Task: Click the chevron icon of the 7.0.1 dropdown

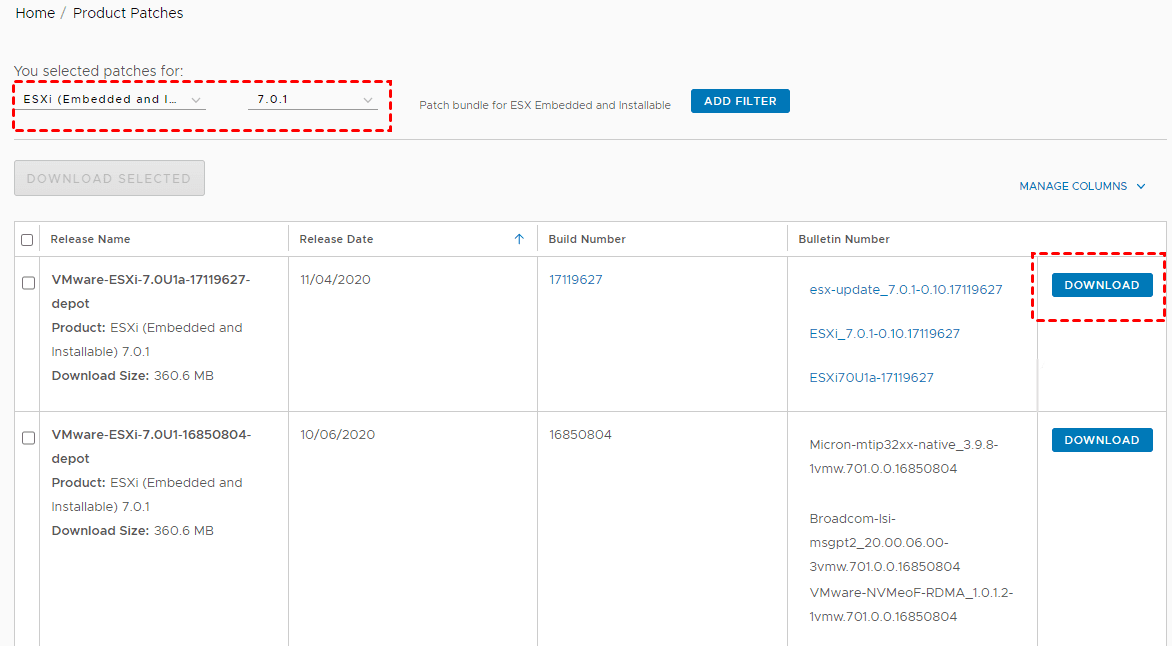Action: (368, 99)
